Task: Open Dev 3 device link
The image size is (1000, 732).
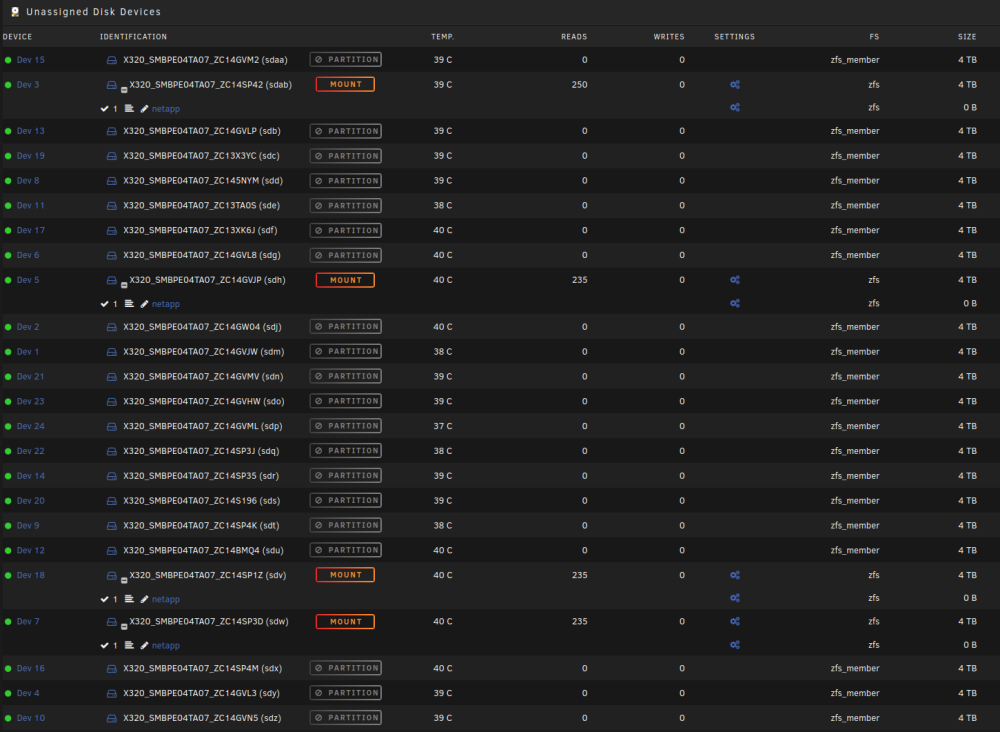Action: 28,85
